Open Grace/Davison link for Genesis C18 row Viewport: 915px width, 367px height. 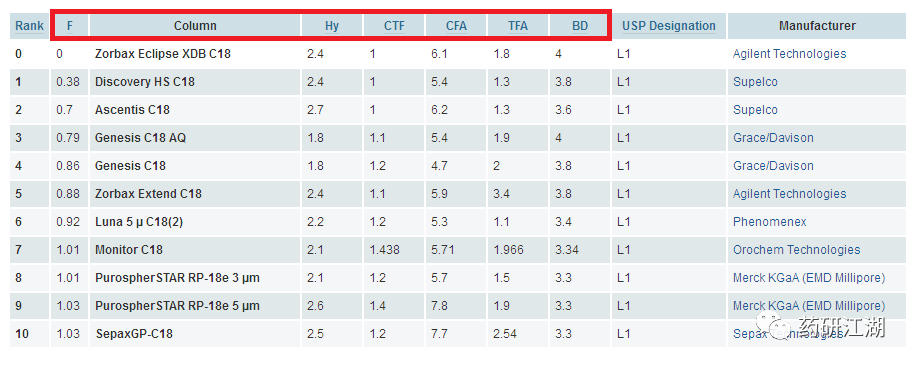click(773, 166)
